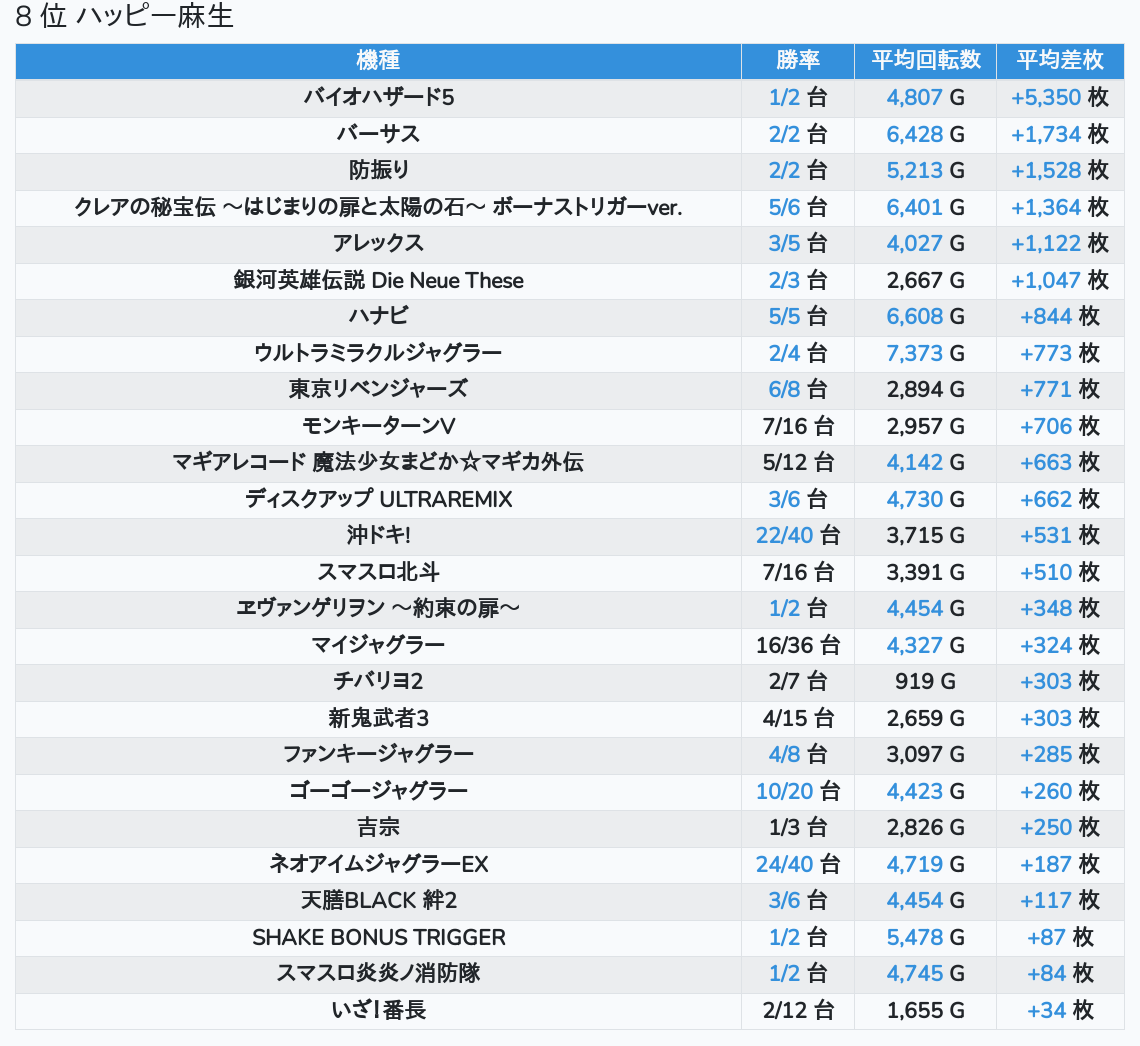Select the 東京リベンジャーズ machine name

(378, 389)
